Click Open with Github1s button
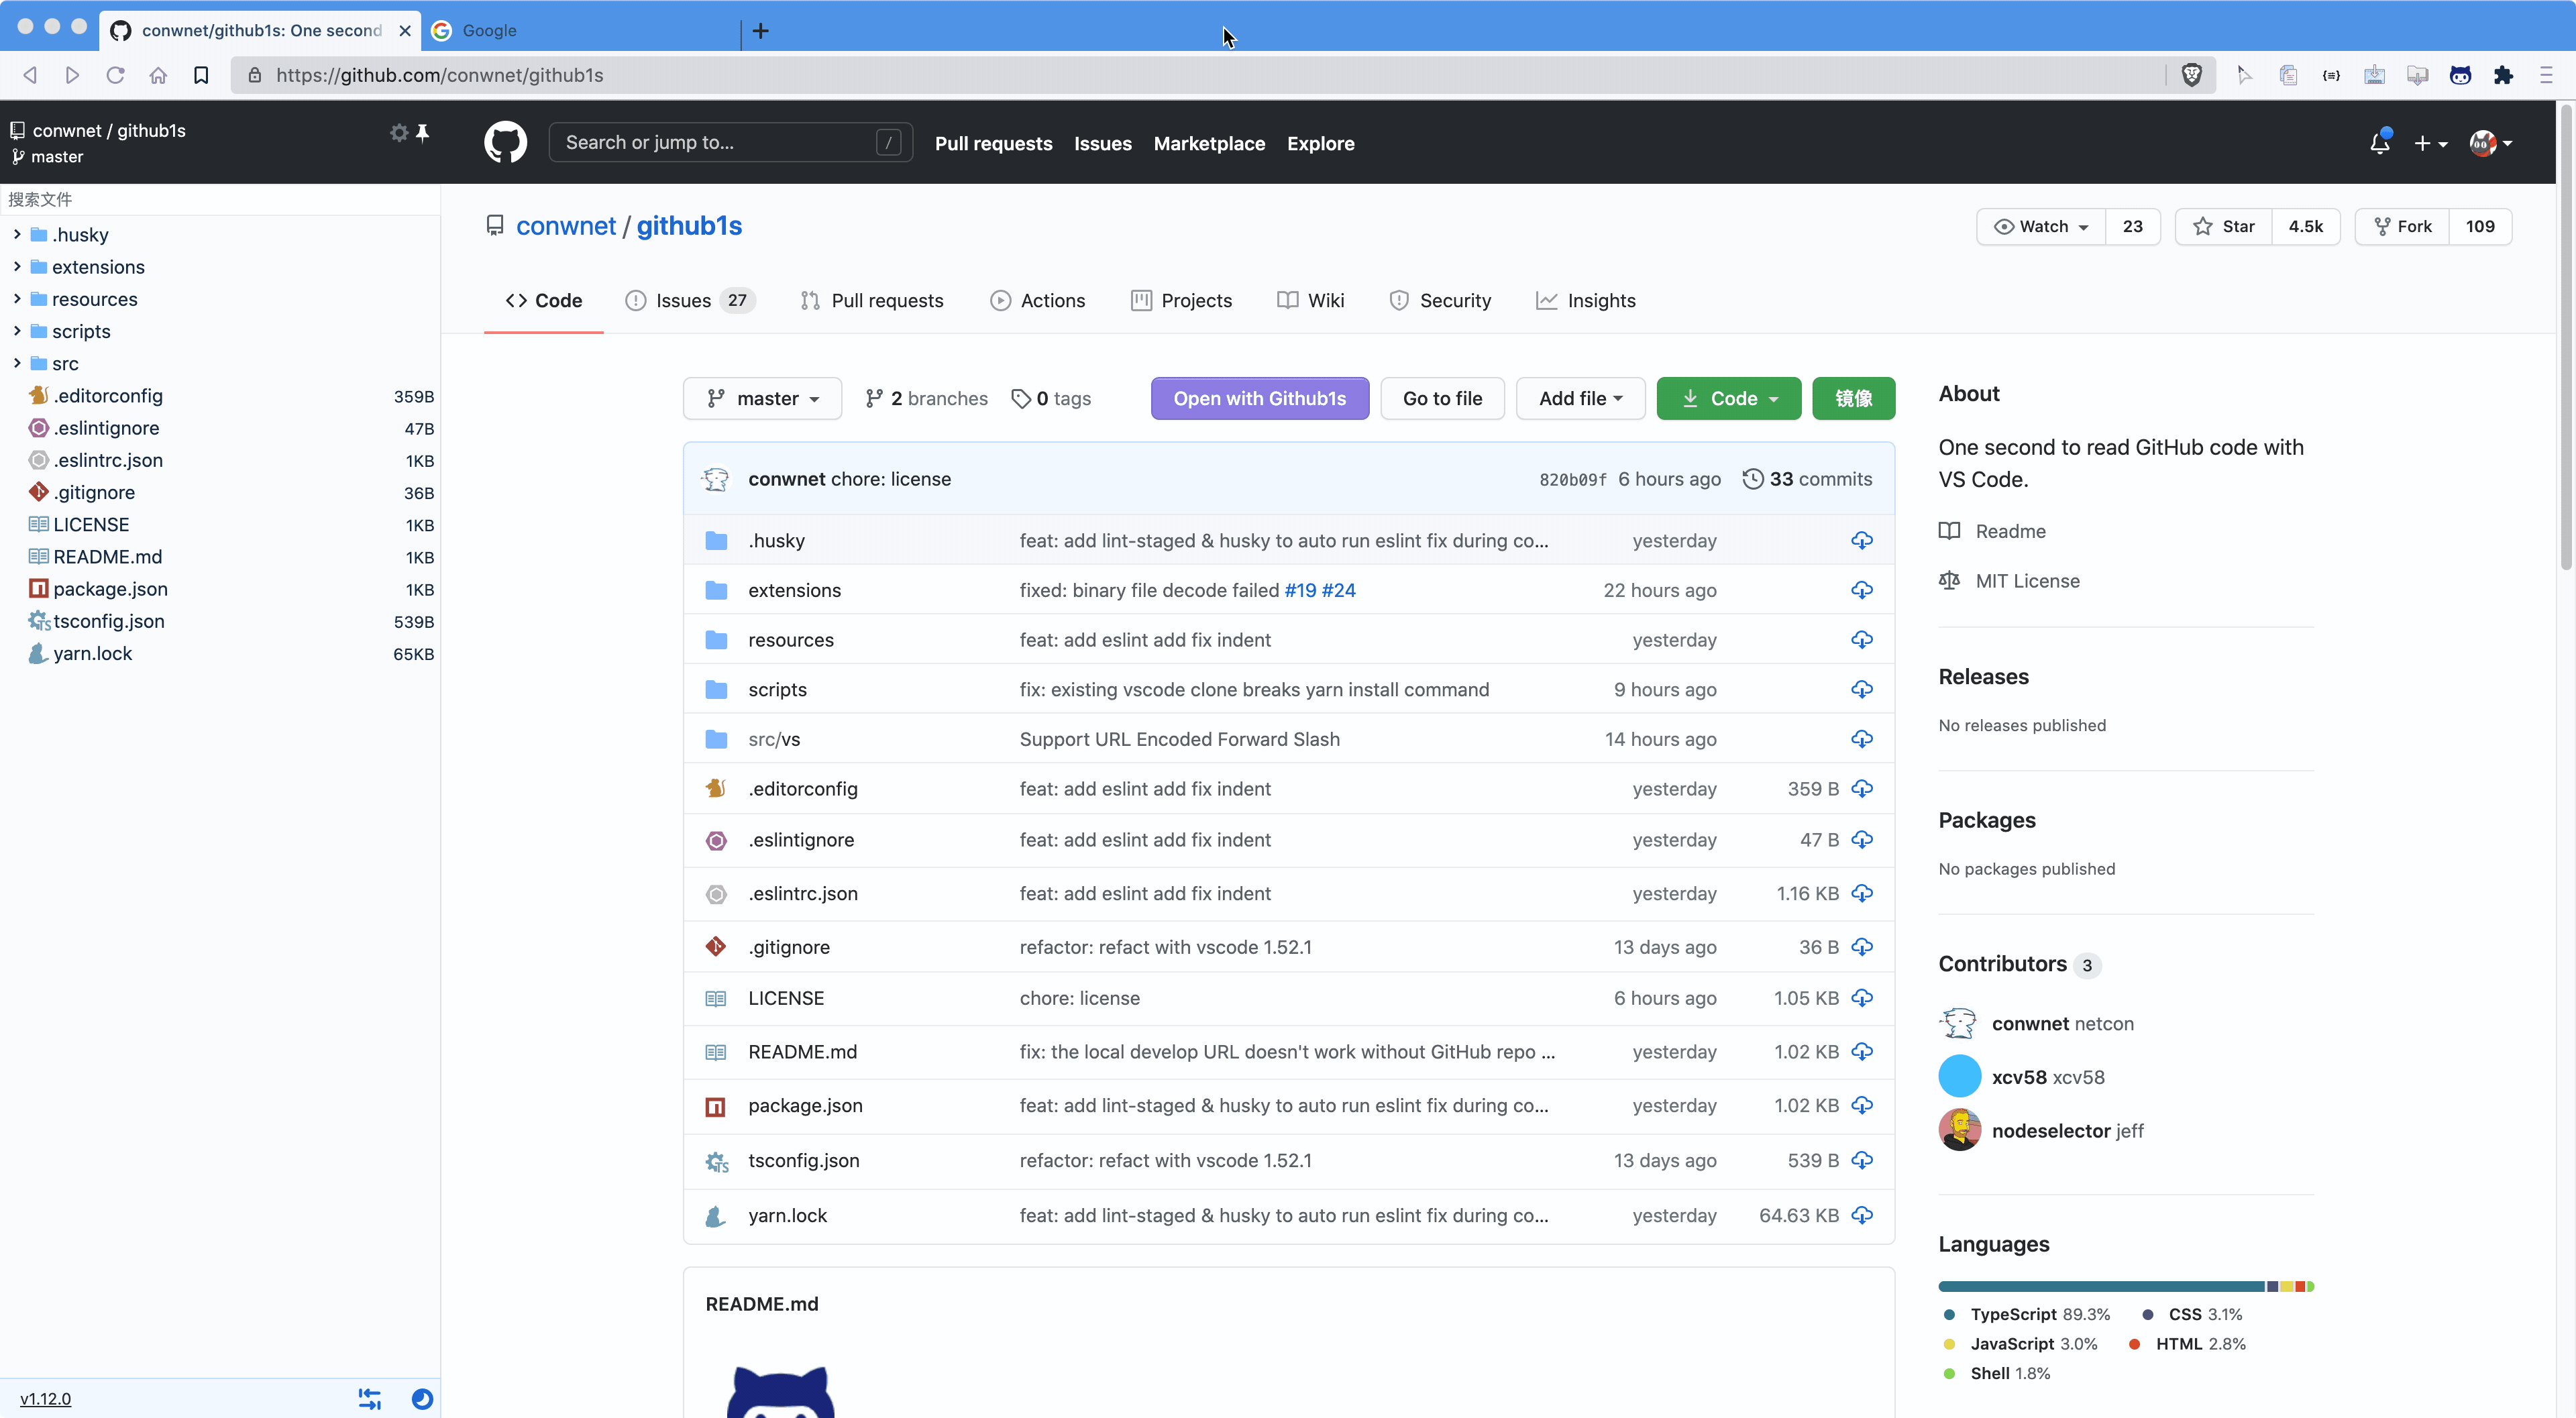 pyautogui.click(x=1259, y=398)
